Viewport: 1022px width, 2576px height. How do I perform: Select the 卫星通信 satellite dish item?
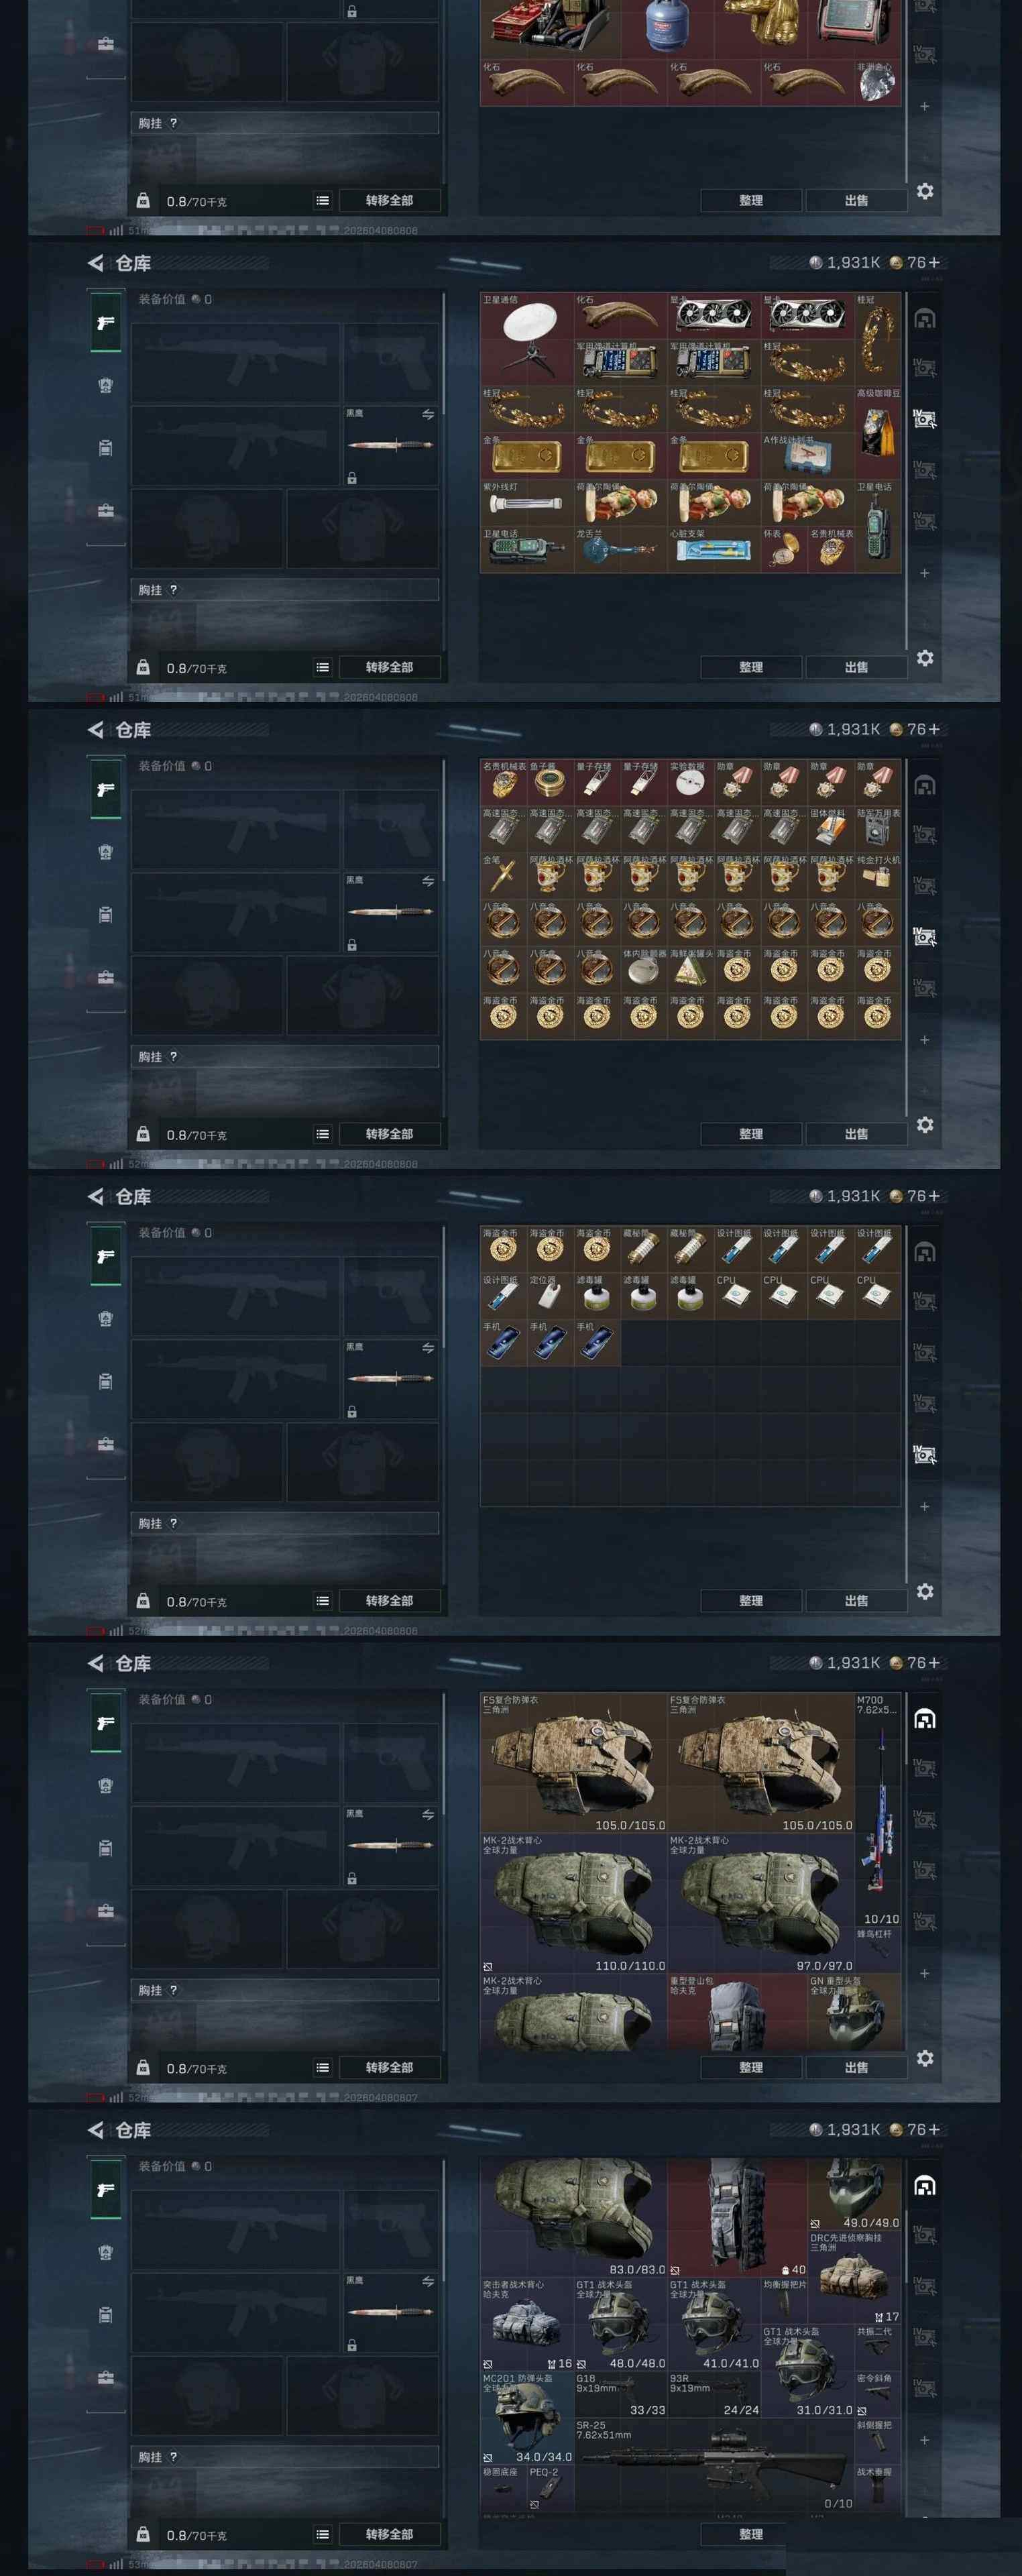pos(527,339)
